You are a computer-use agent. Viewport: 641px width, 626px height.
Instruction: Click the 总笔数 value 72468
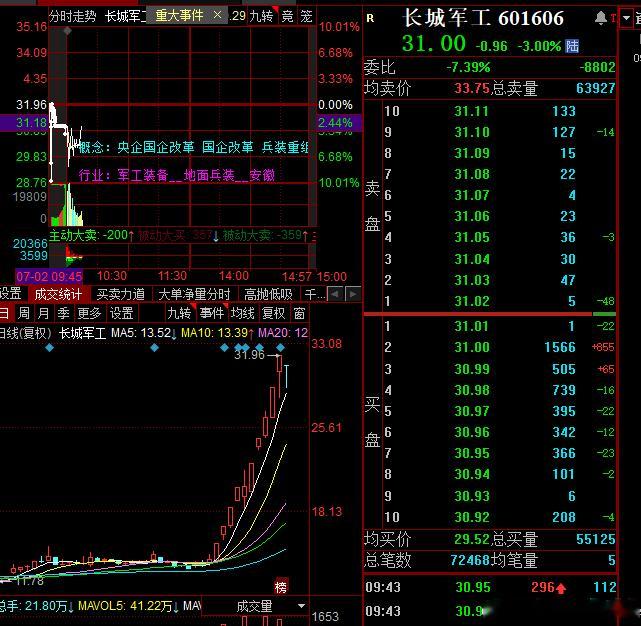[x=470, y=560]
